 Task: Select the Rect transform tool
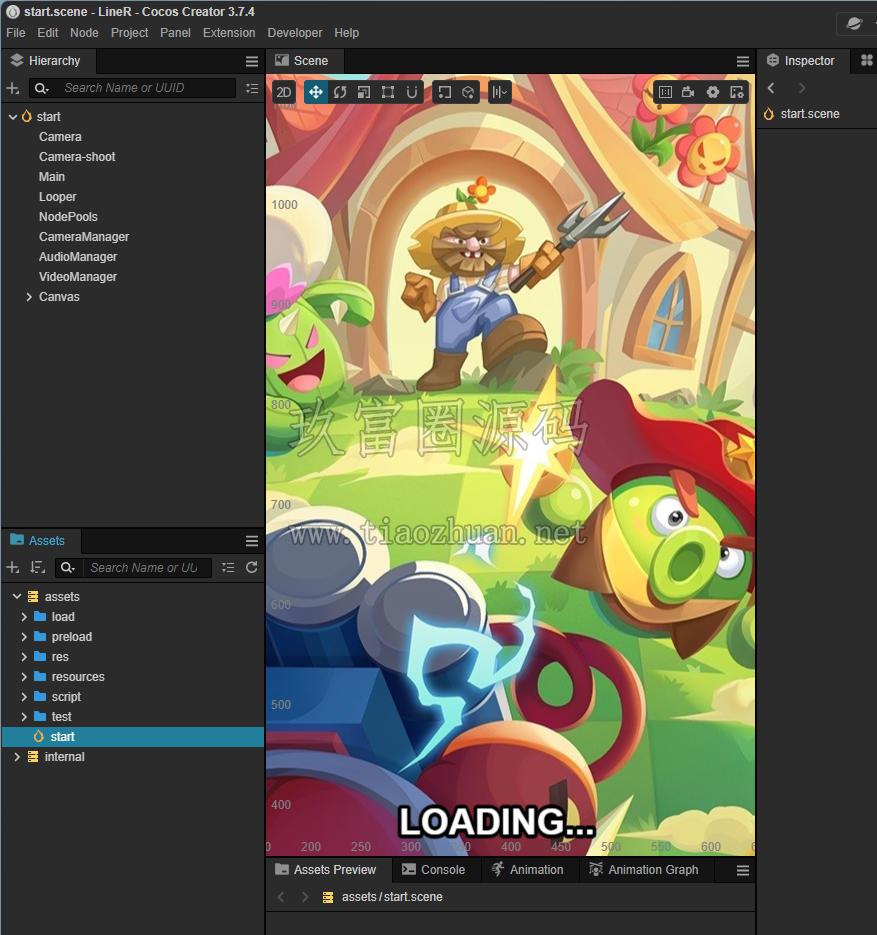click(x=388, y=92)
